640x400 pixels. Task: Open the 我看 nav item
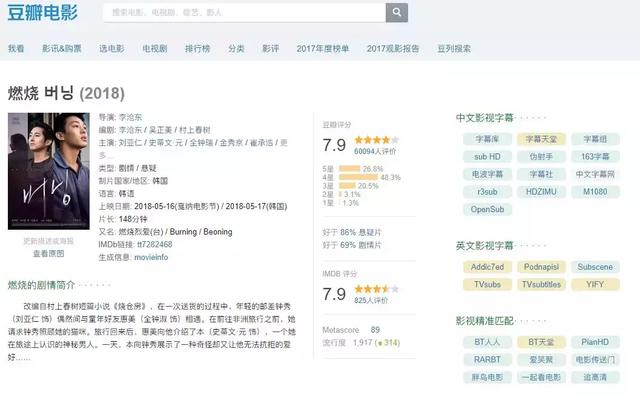click(16, 49)
